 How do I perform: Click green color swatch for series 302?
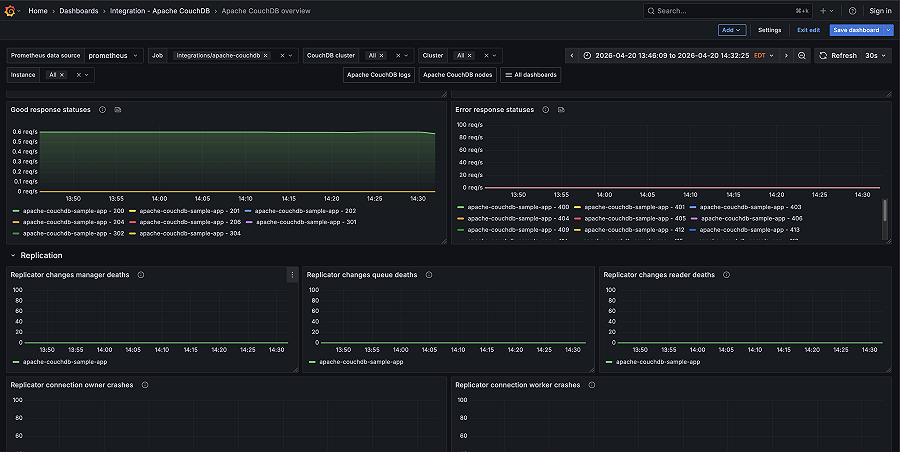(x=16, y=234)
